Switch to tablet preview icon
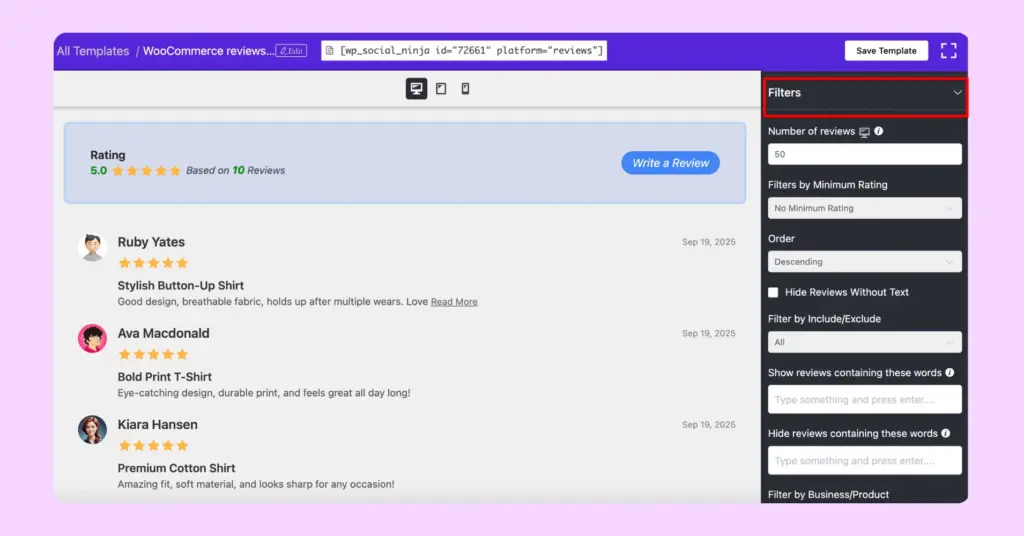The width and height of the screenshot is (1024, 536). 441,89
